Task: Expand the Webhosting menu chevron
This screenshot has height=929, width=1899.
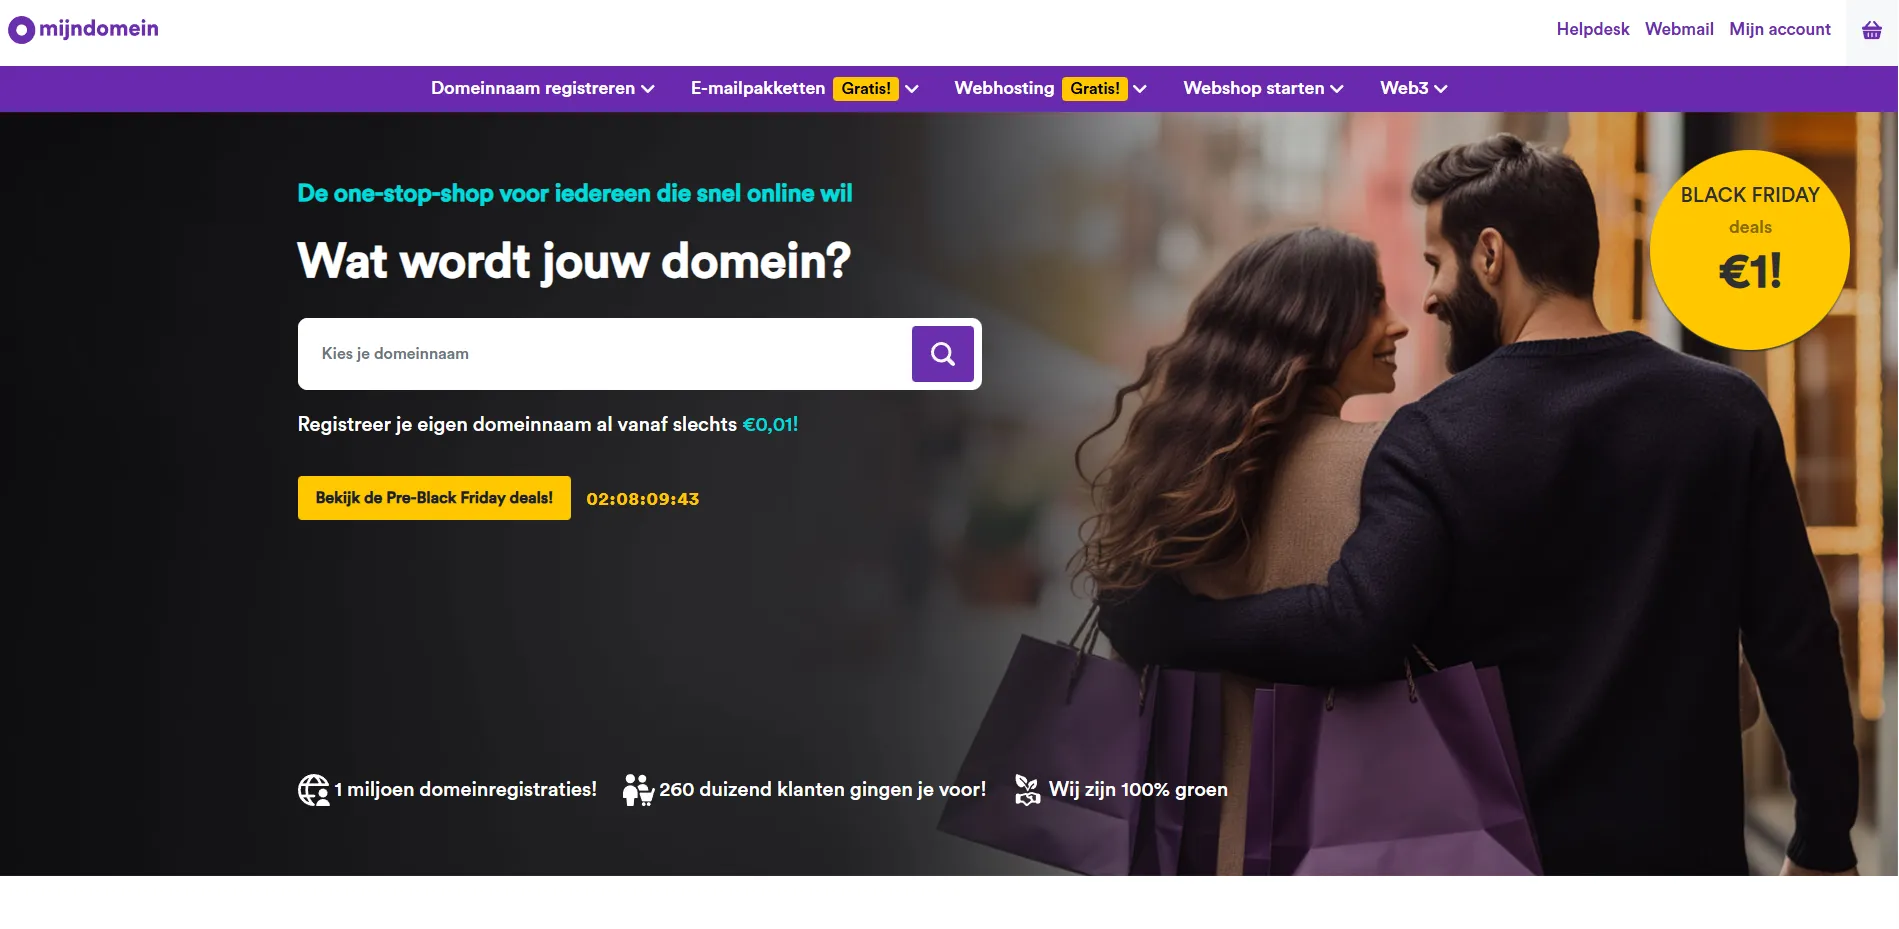Action: tap(1140, 89)
